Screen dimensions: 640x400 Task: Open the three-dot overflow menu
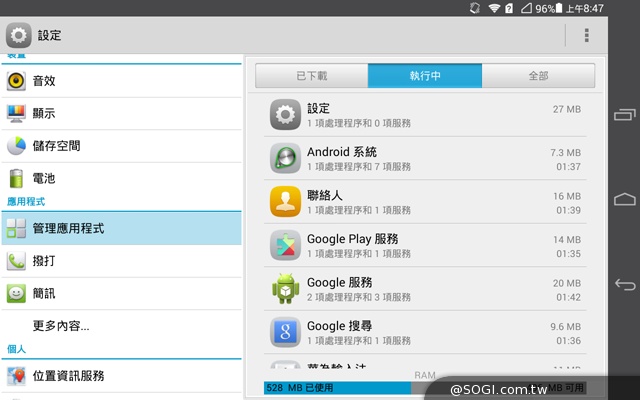coord(586,35)
